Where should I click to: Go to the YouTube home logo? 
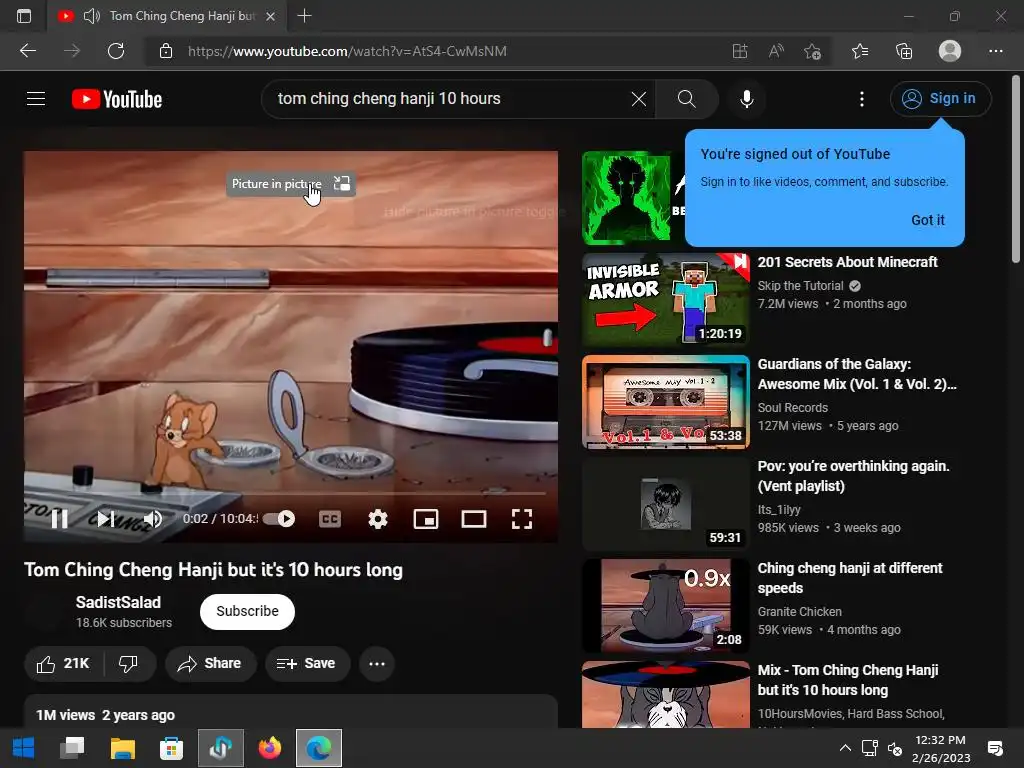[x=117, y=99]
